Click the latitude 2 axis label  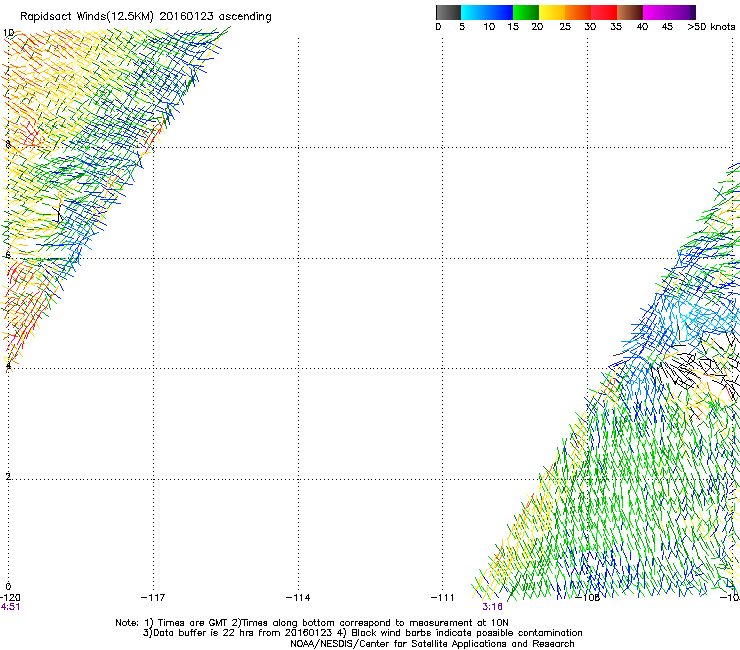point(8,477)
